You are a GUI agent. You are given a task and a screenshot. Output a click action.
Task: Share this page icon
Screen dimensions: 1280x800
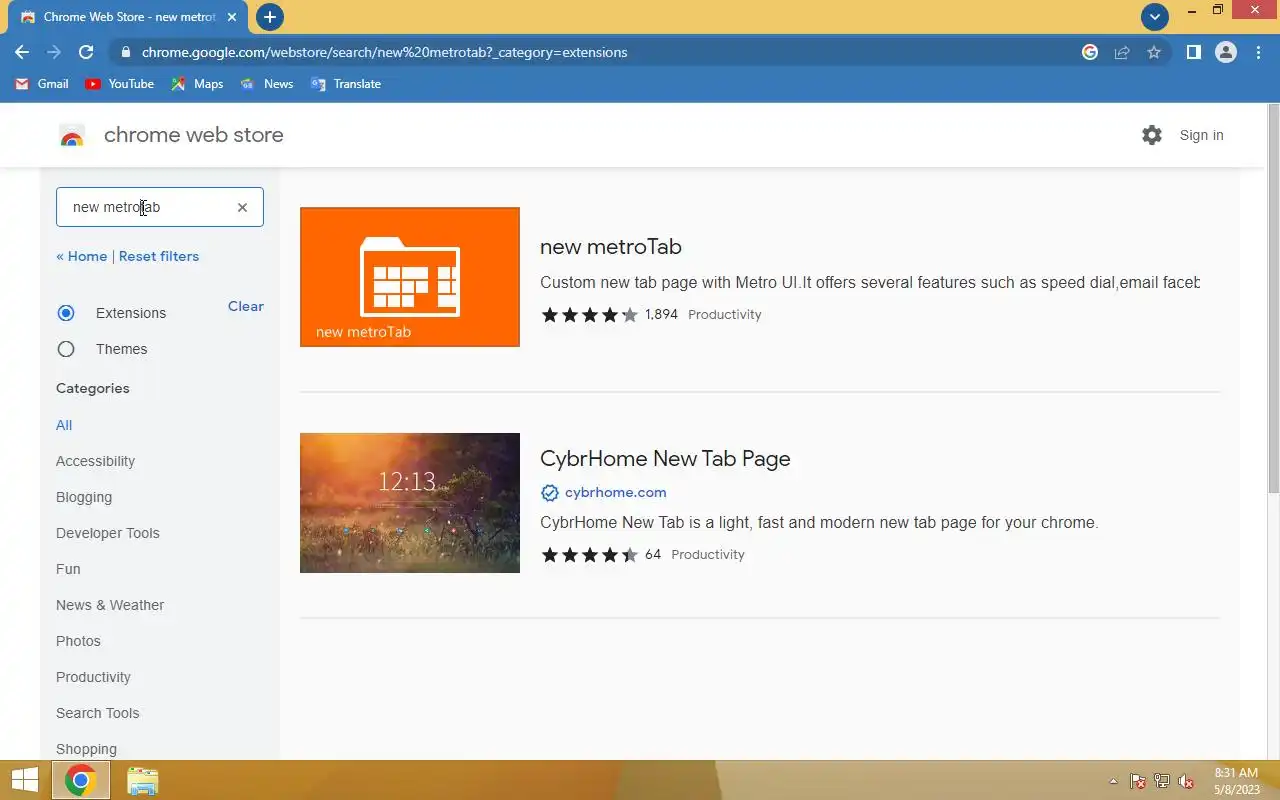(x=1122, y=52)
